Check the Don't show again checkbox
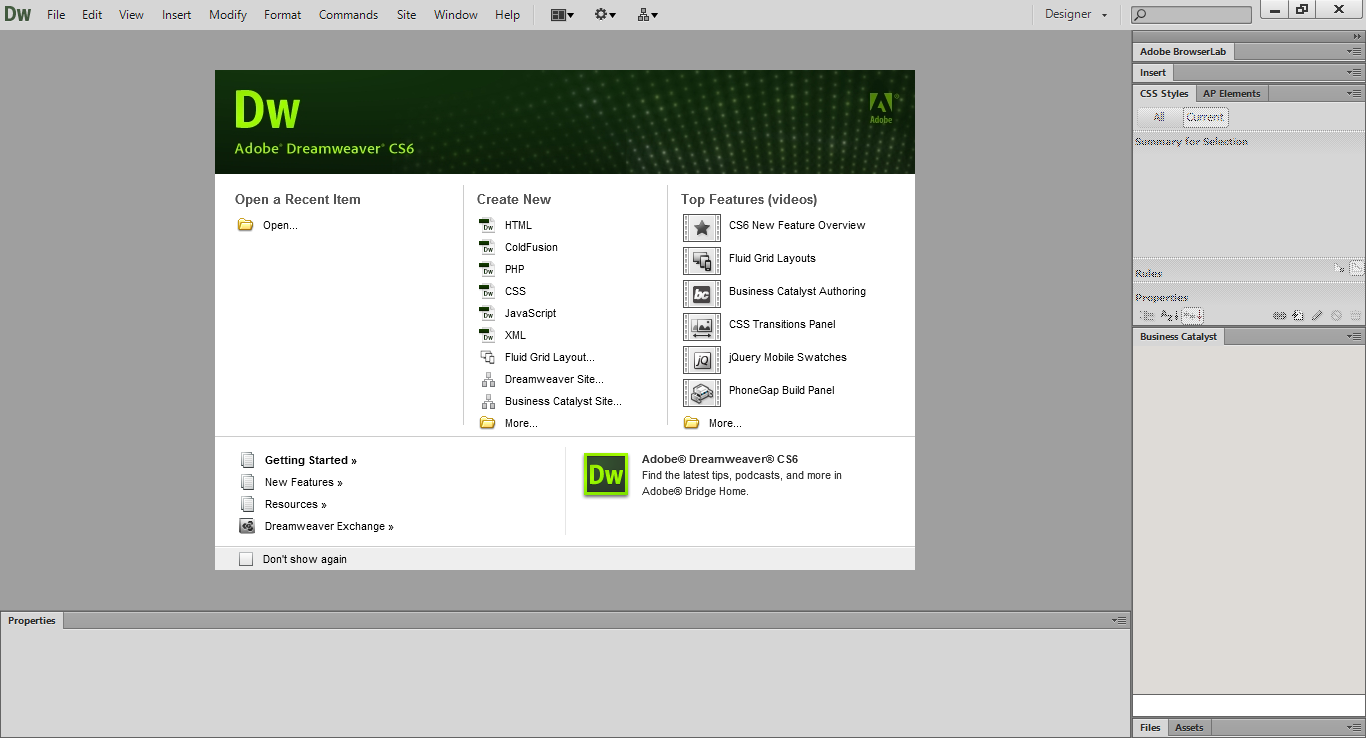 coord(246,559)
